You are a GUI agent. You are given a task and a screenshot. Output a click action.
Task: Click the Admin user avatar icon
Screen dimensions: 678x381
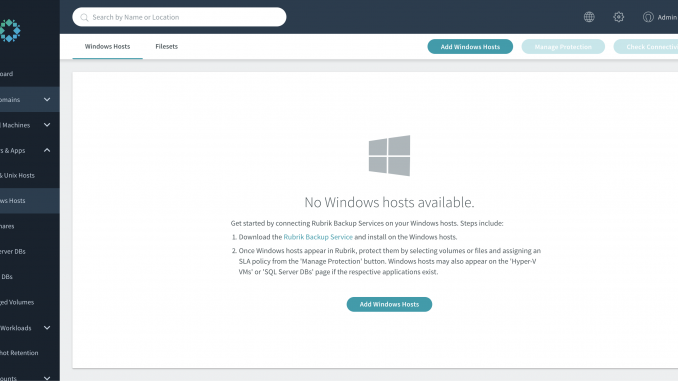[x=648, y=17]
